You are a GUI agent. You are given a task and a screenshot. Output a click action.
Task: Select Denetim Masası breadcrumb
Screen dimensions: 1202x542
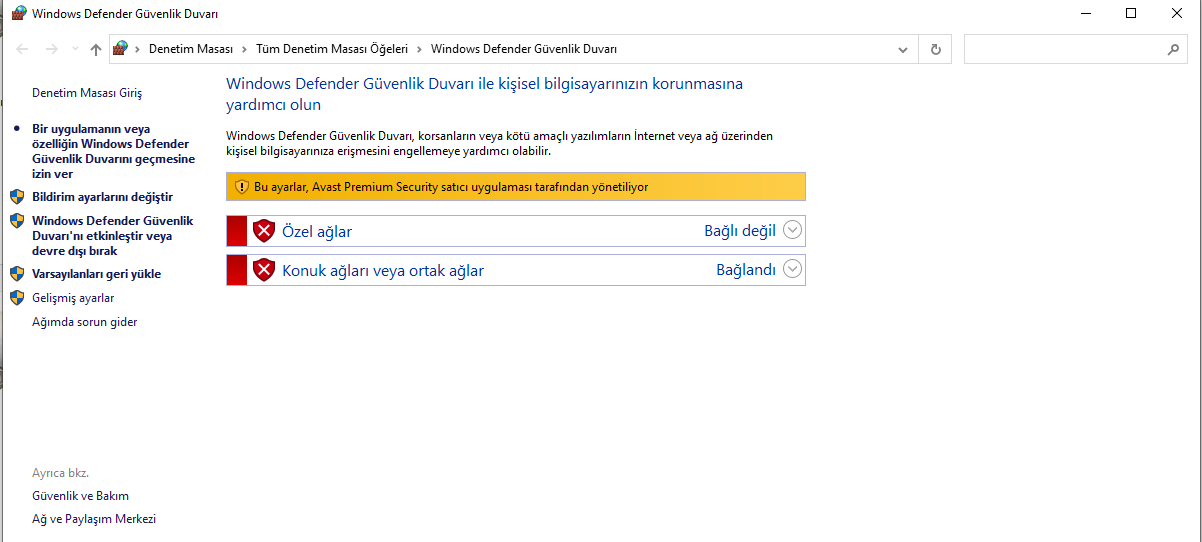[191, 49]
